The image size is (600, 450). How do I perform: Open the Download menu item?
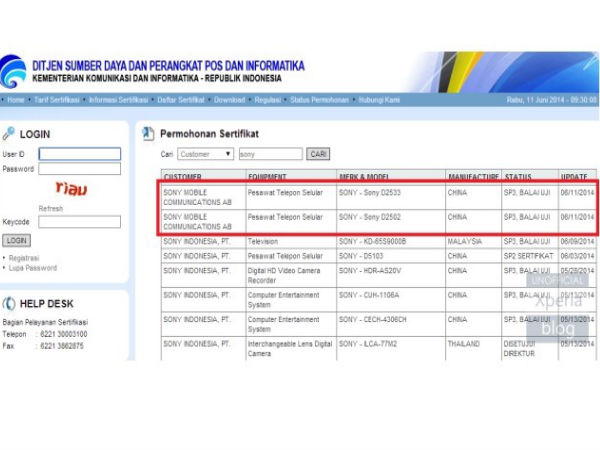pyautogui.click(x=229, y=100)
